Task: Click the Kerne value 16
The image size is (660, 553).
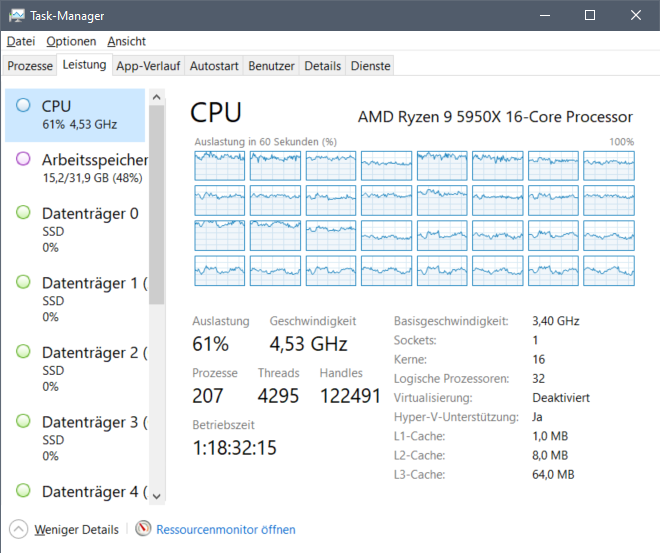Action: coord(538,359)
